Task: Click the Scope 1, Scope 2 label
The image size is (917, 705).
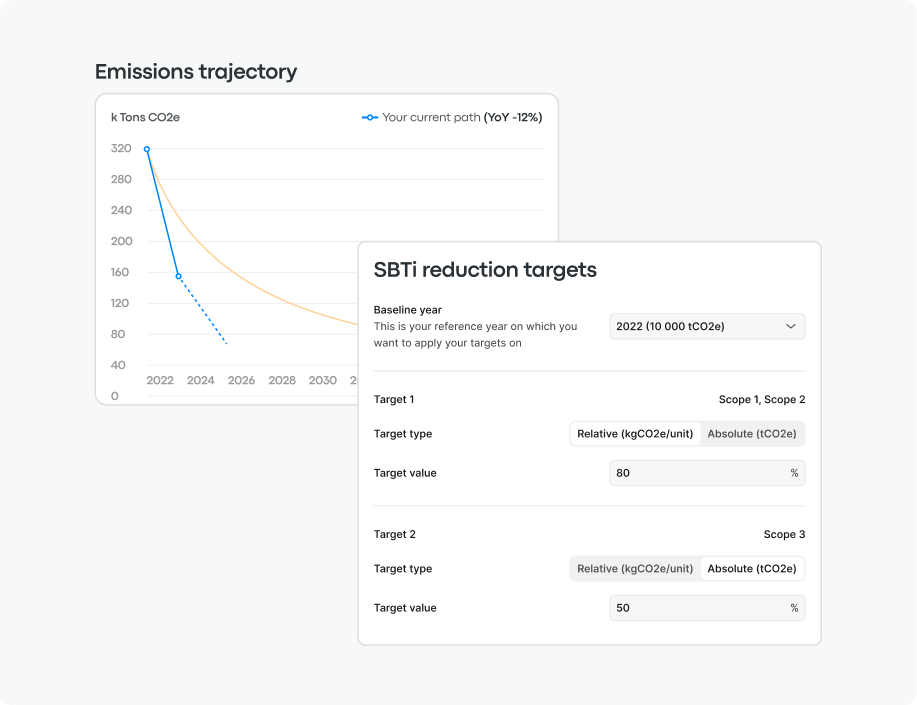Action: coord(761,400)
